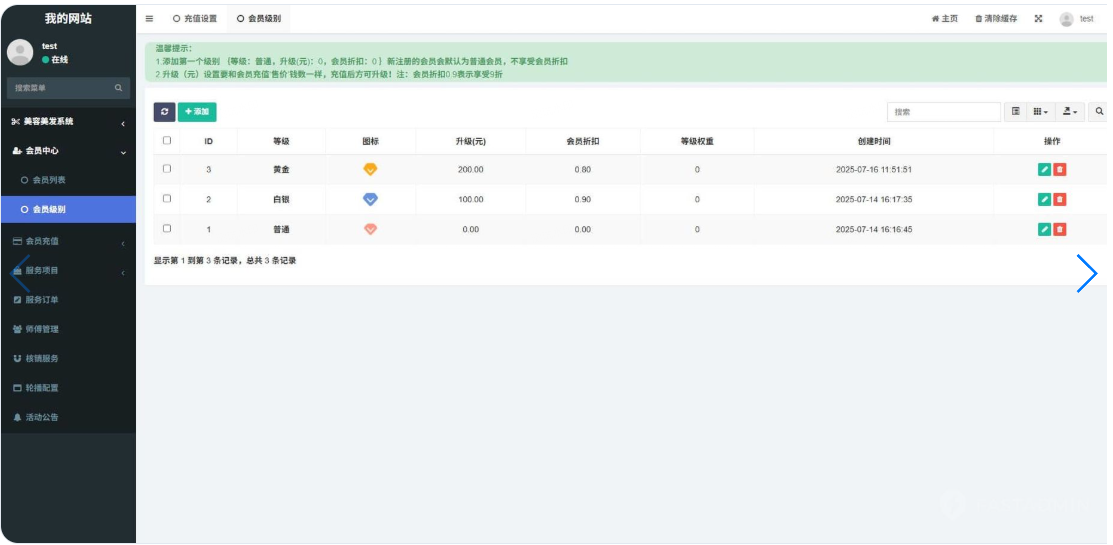Click 清除缓存 in the top bar

(996, 19)
